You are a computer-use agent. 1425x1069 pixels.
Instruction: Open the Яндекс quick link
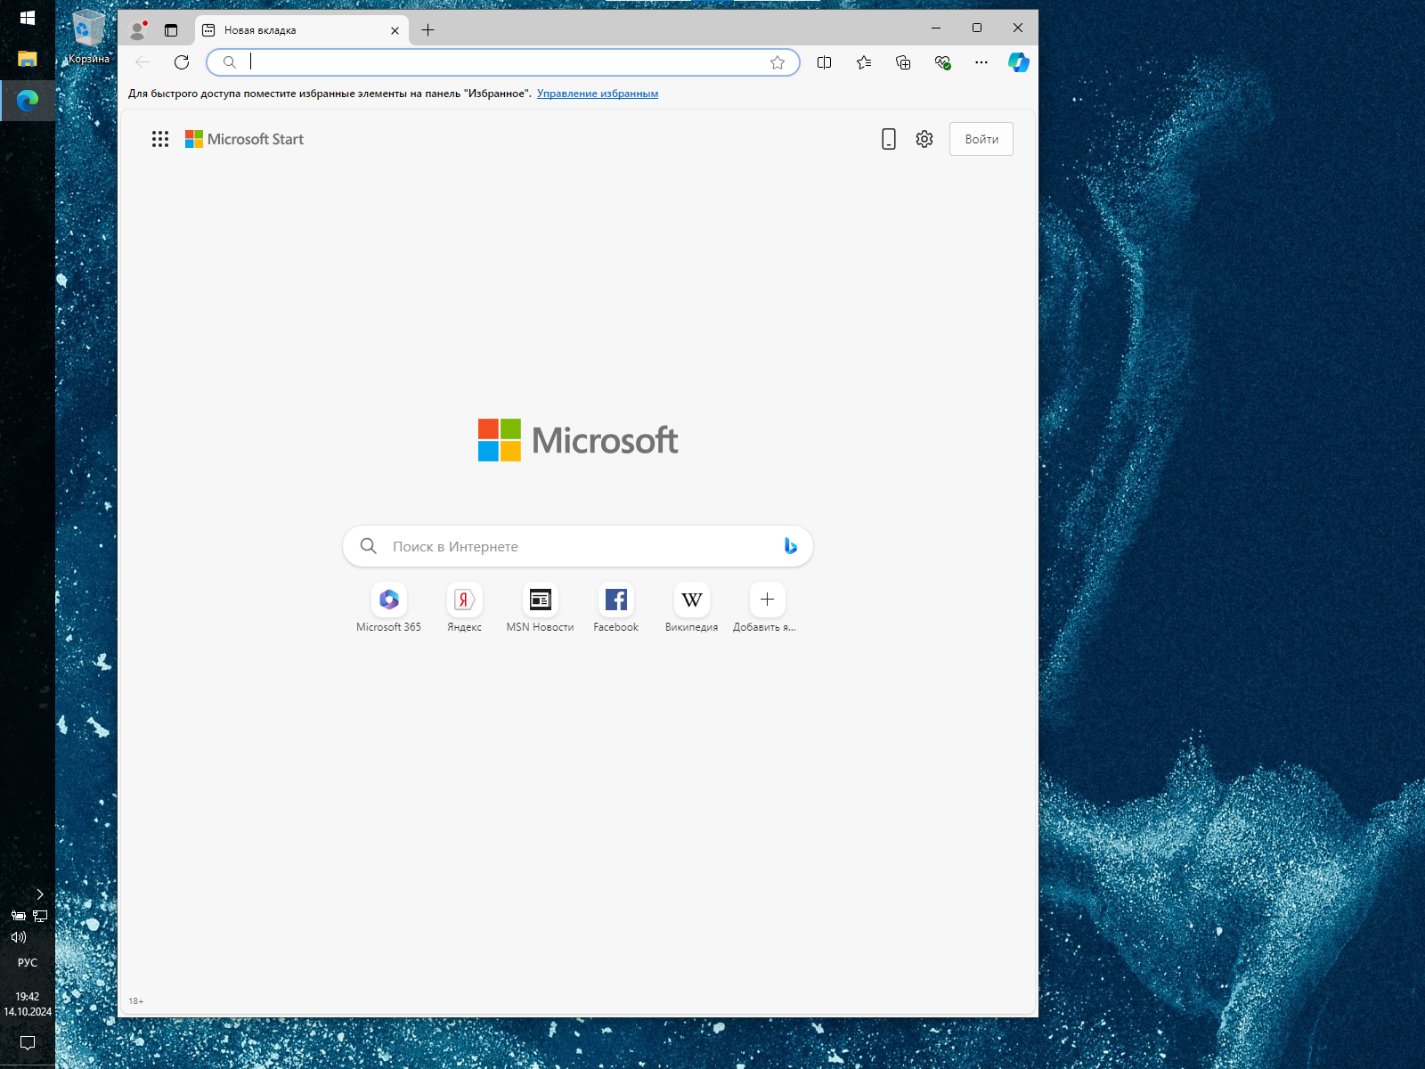point(464,608)
